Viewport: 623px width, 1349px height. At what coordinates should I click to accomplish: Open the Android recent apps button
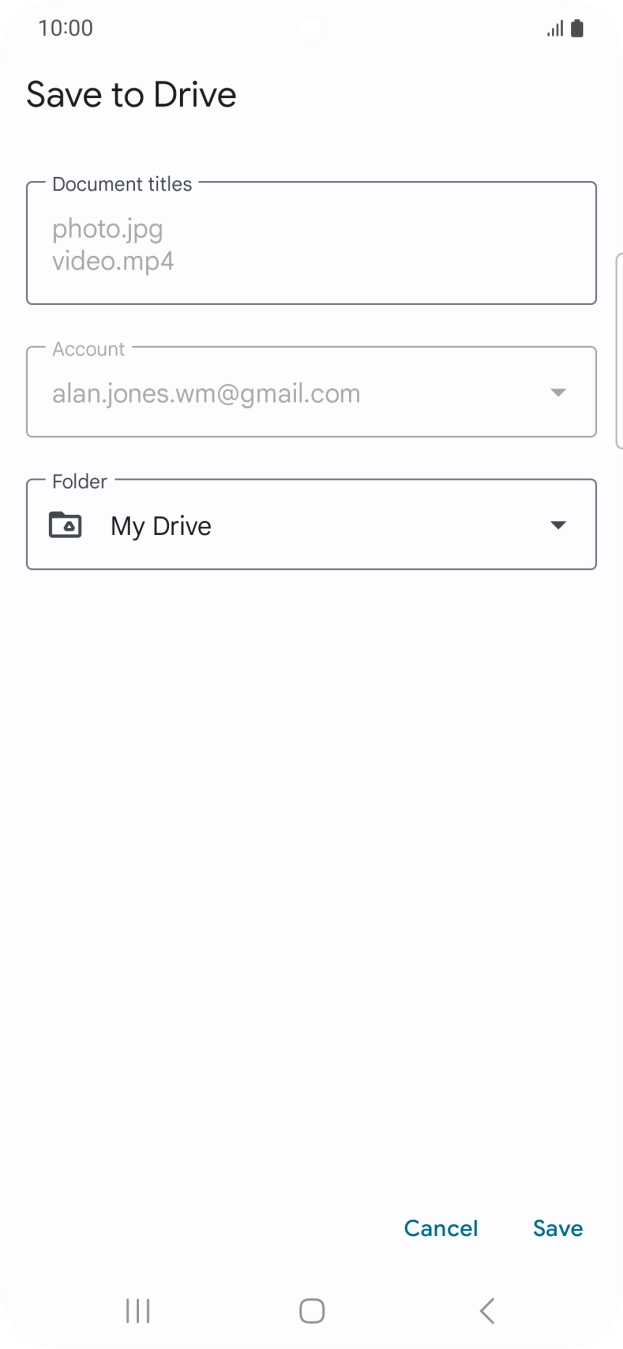click(x=137, y=1311)
